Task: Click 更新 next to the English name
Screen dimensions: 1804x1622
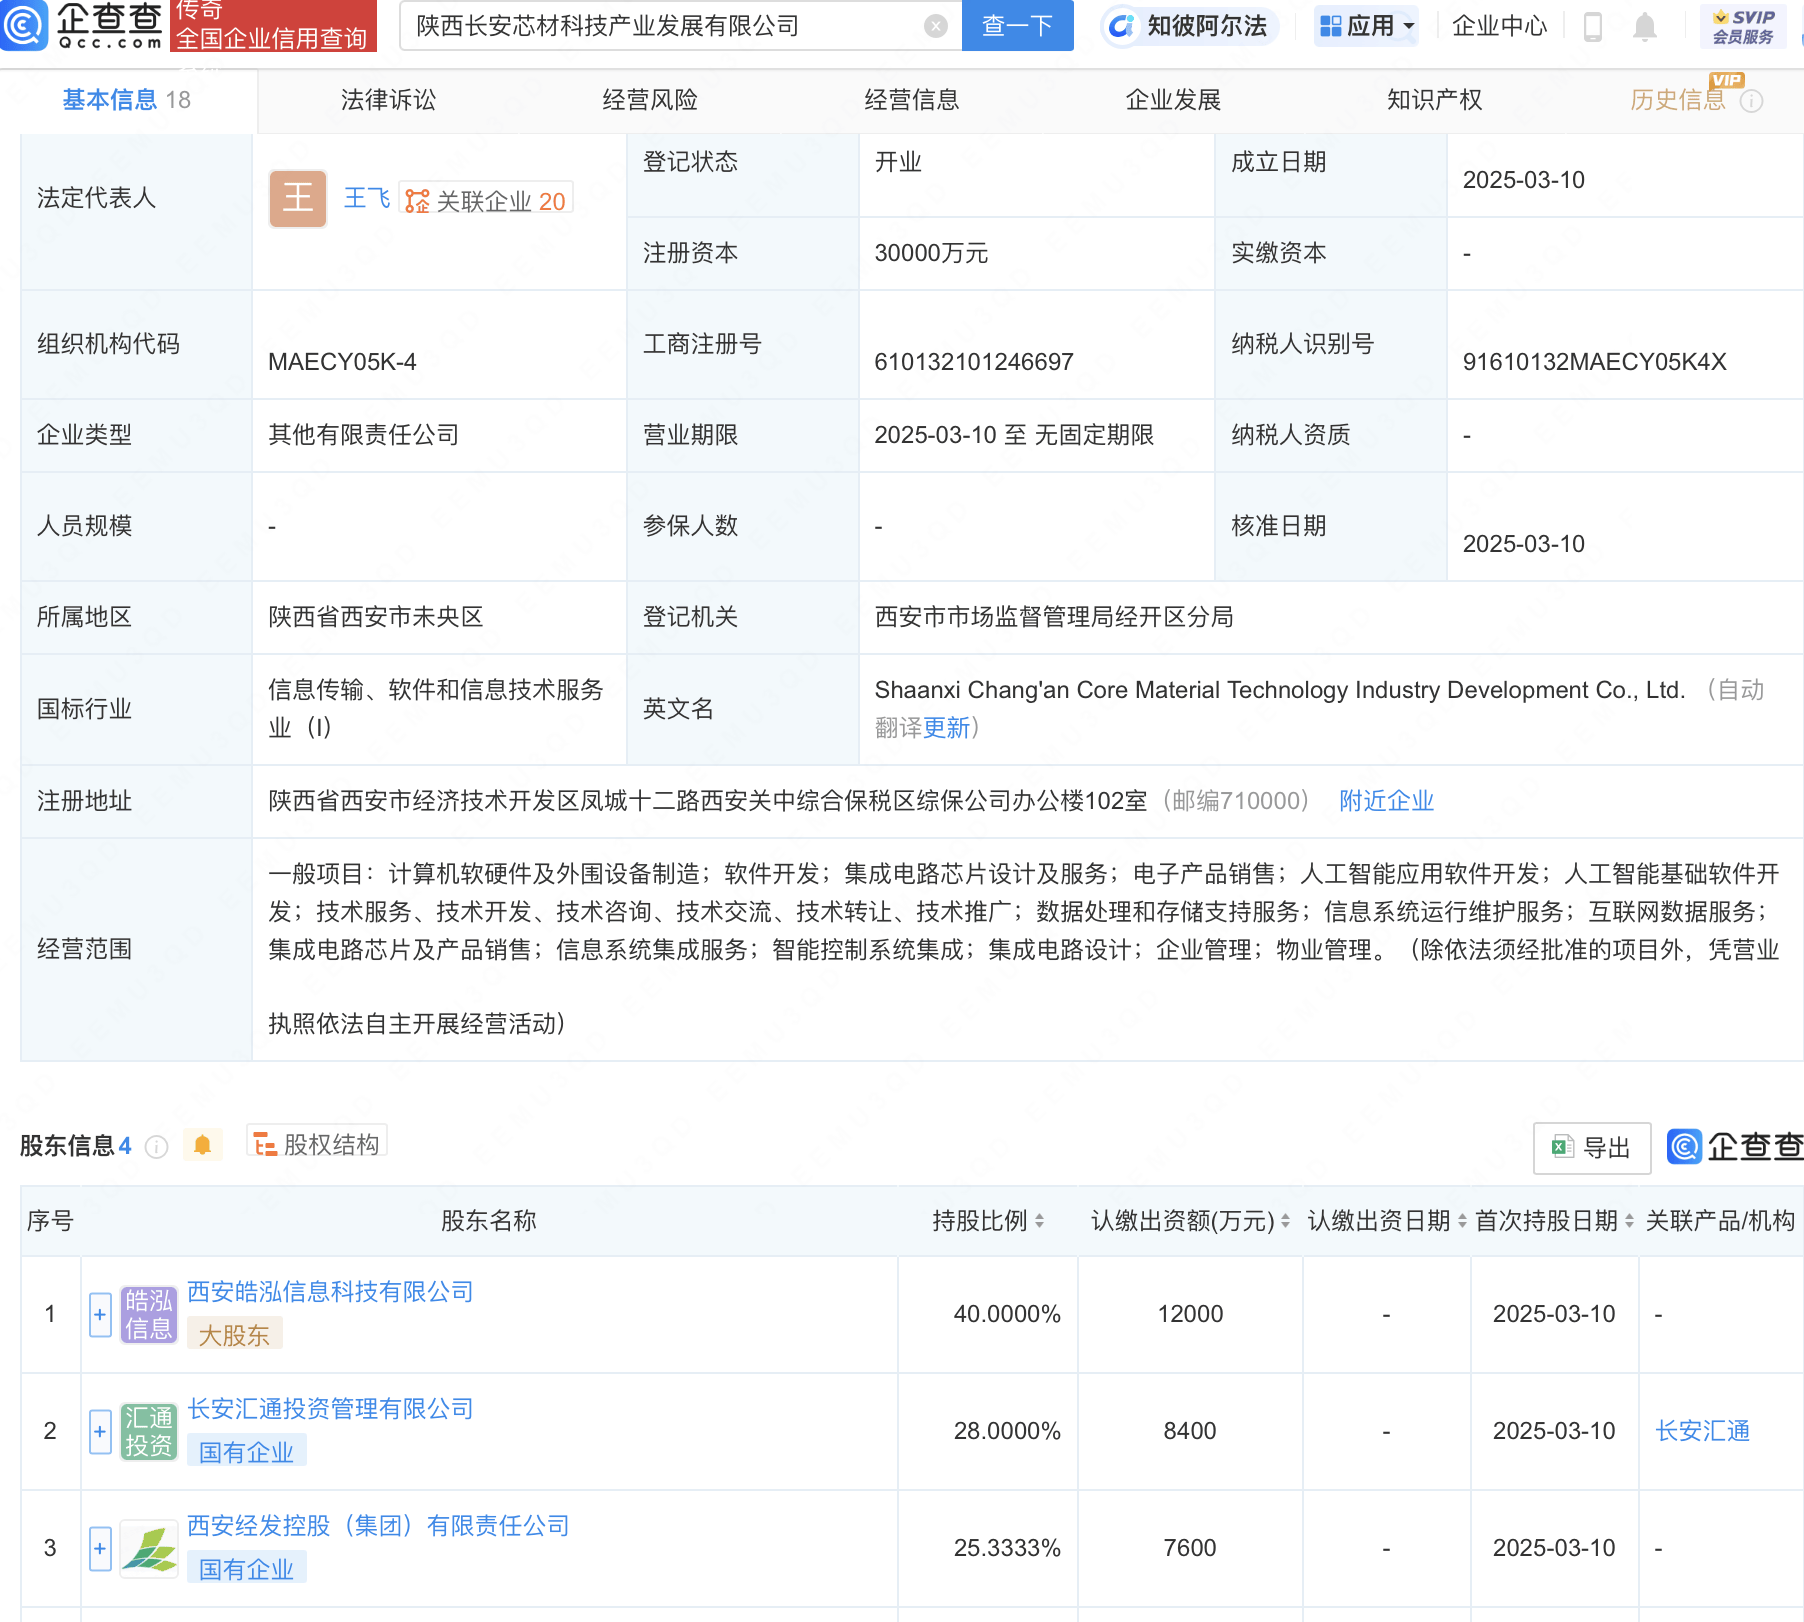Action: point(946,728)
